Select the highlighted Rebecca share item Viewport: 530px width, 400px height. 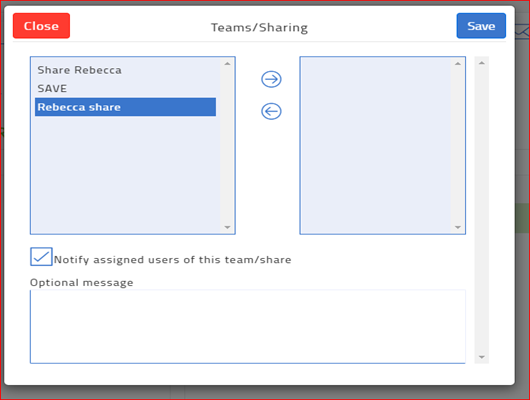click(x=125, y=107)
